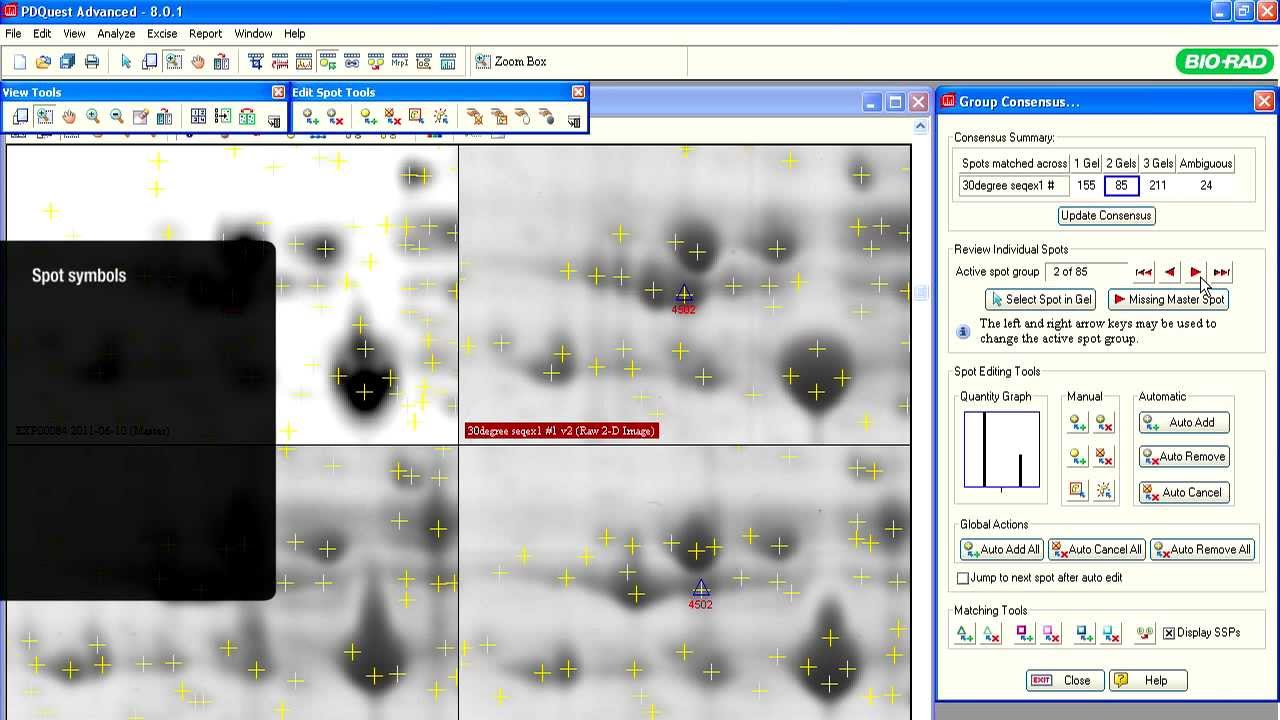
Task: Click the Zoom Box label button in toolbar
Action: [x=510, y=62]
